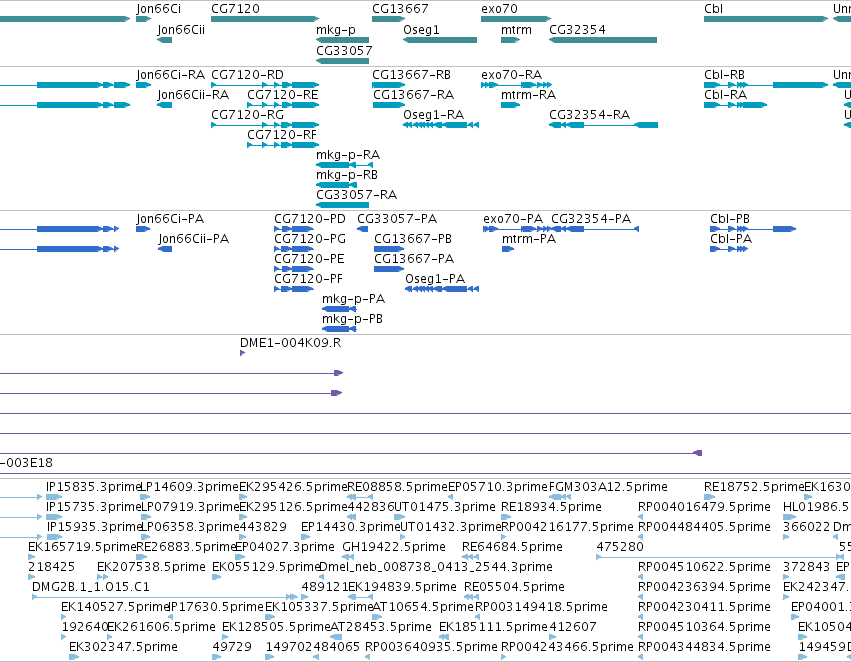The height and width of the screenshot is (662, 851).
Task: Click EST label RP004016479.5prime
Action: tap(704, 507)
